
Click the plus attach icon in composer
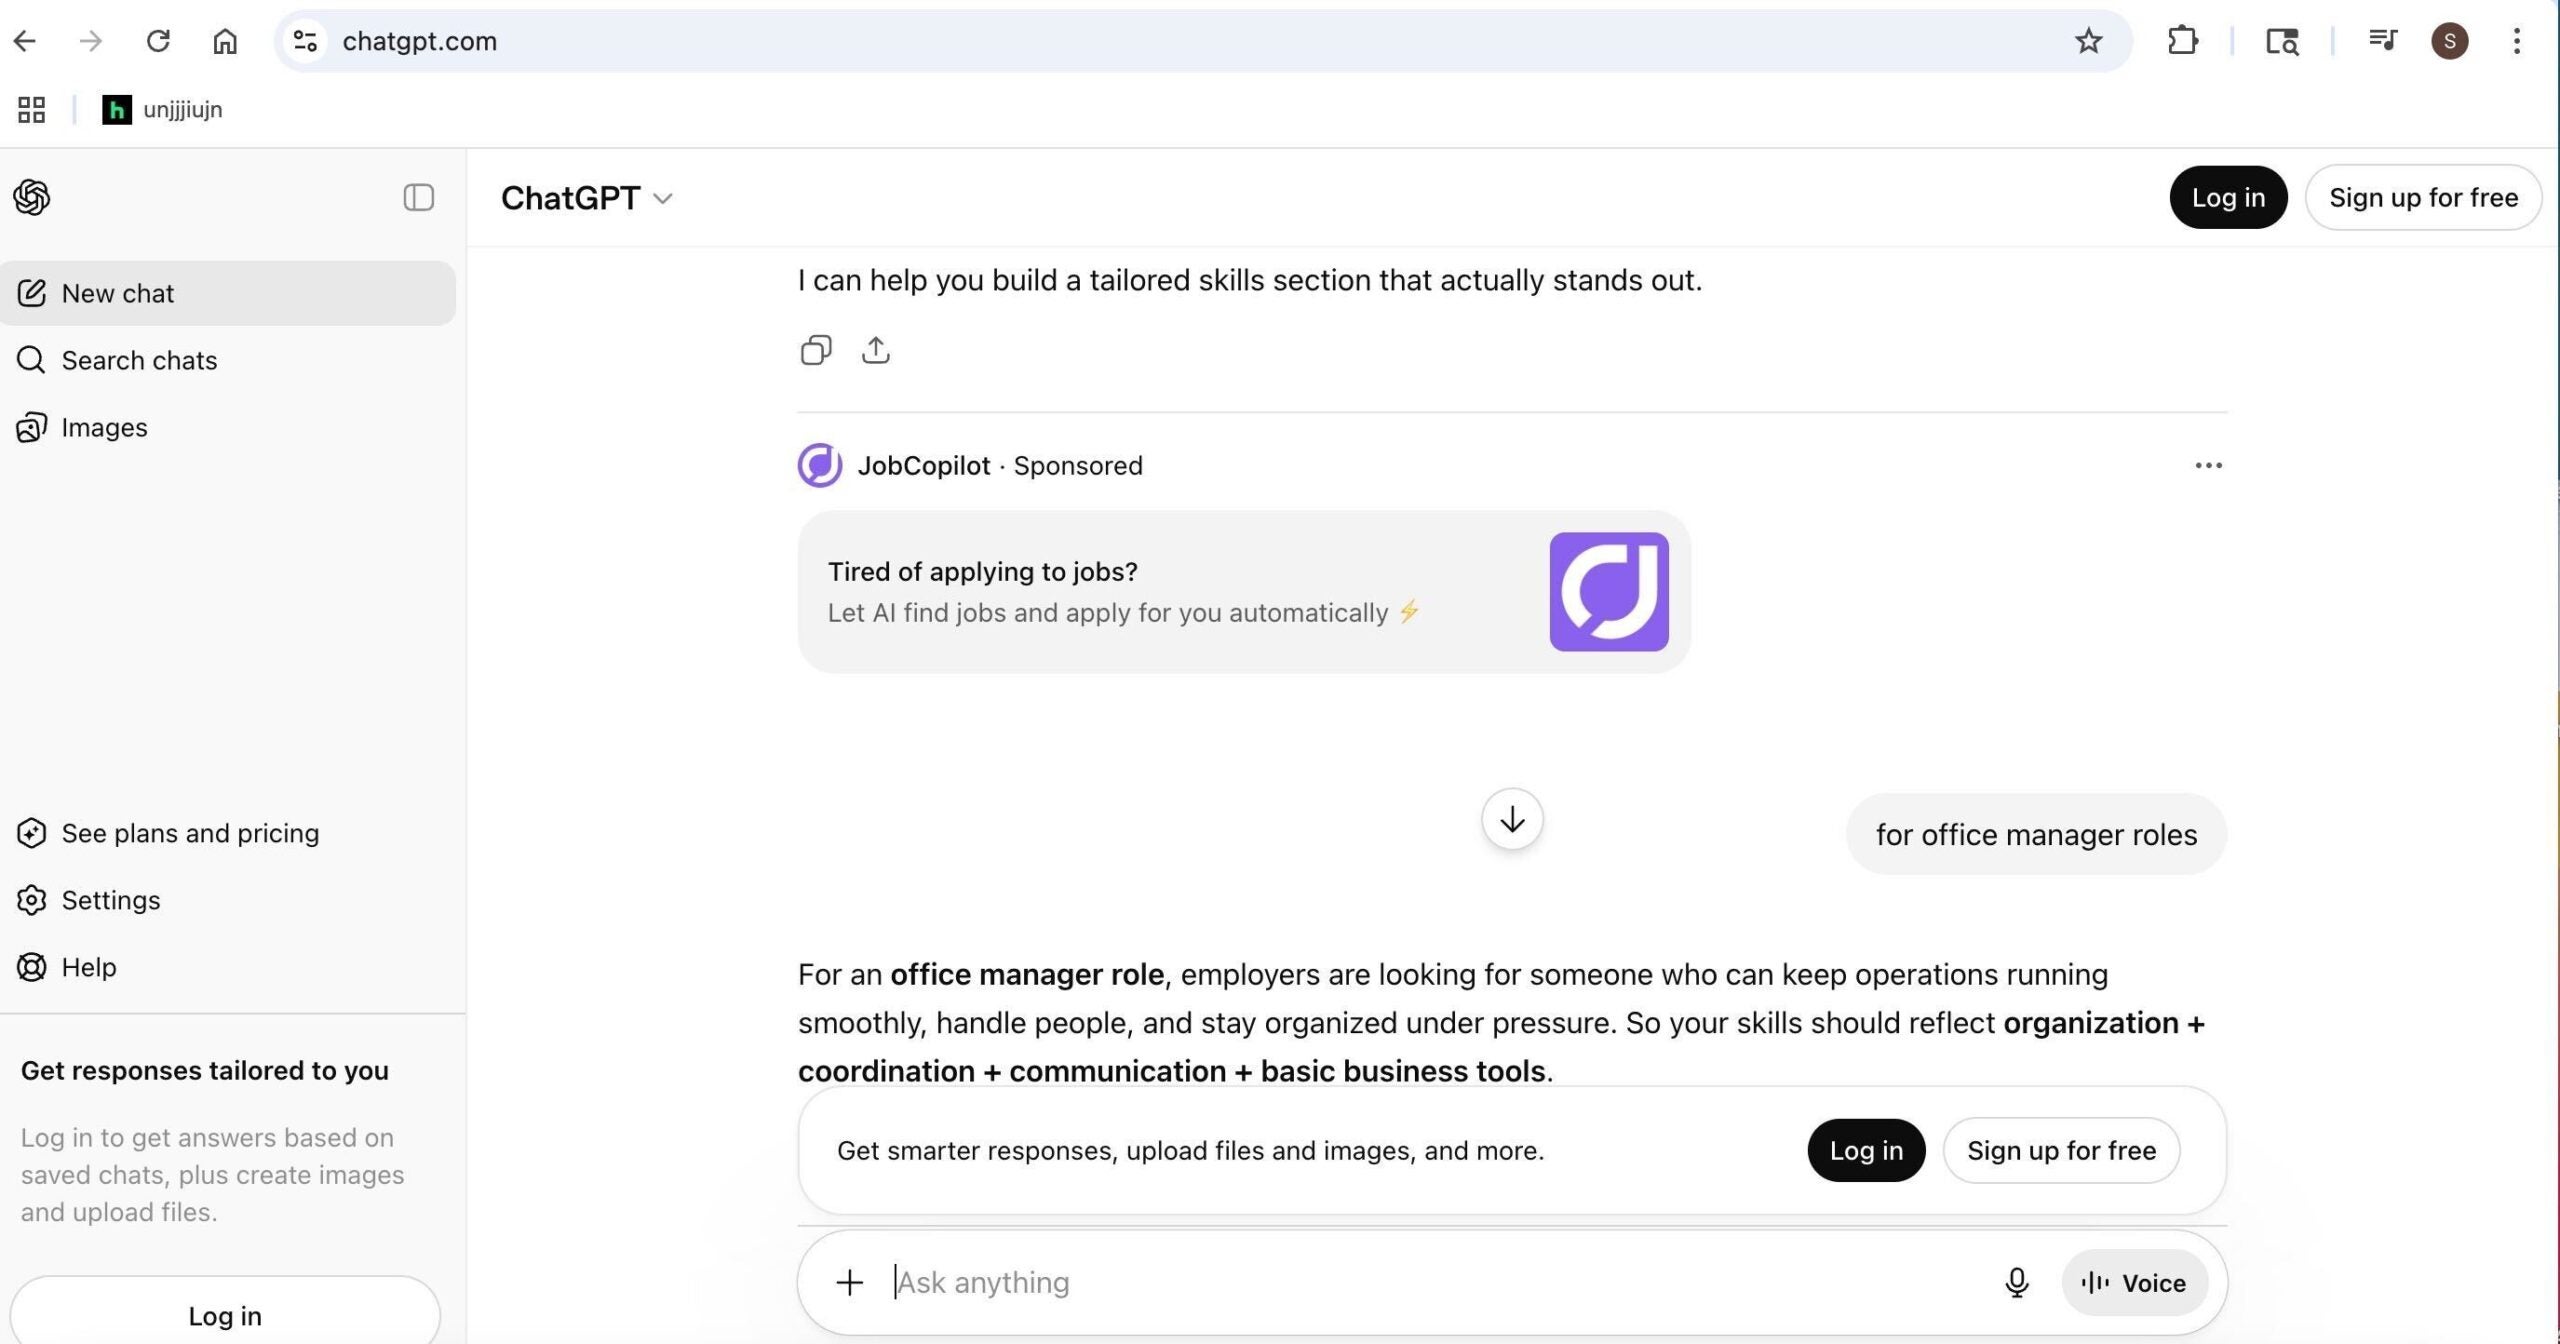[x=849, y=1282]
